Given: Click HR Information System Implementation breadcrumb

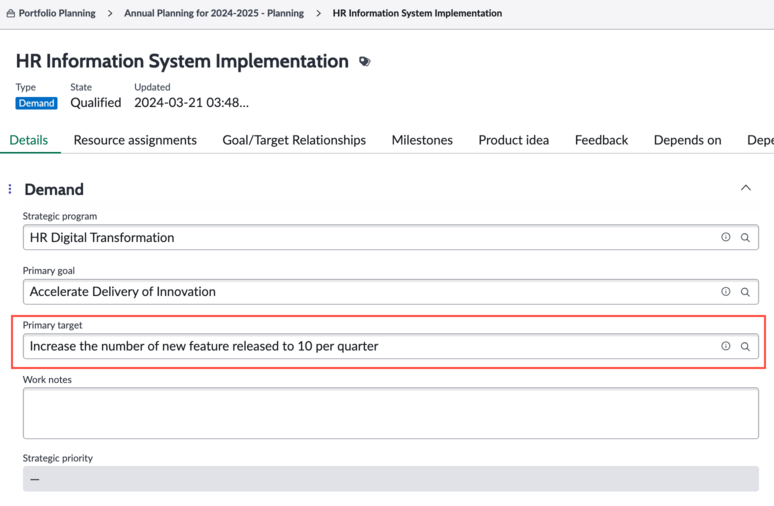Looking at the screenshot, I should point(417,13).
